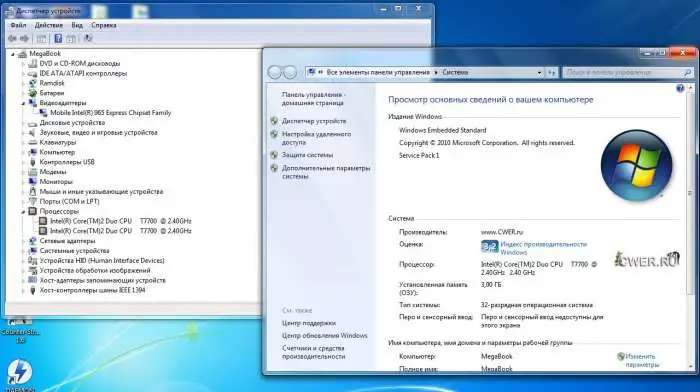Open the Вид menu in Device Manager
This screenshot has height=392, width=700.
click(77, 25)
